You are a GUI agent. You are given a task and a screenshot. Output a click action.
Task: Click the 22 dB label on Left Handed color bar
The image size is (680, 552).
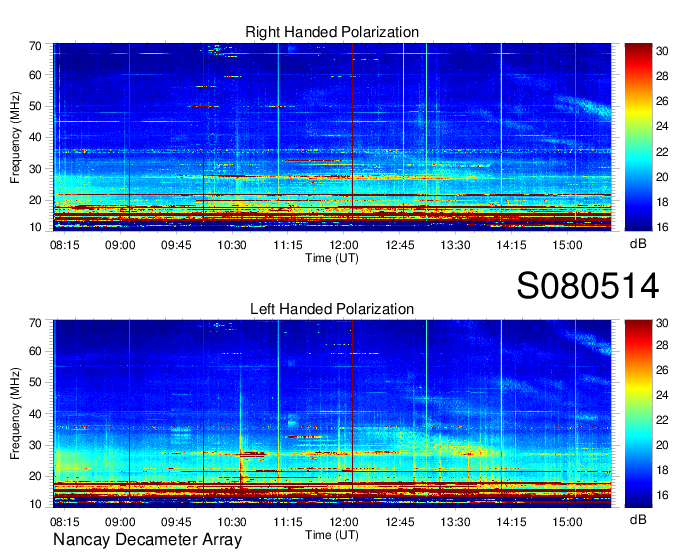coord(662,420)
